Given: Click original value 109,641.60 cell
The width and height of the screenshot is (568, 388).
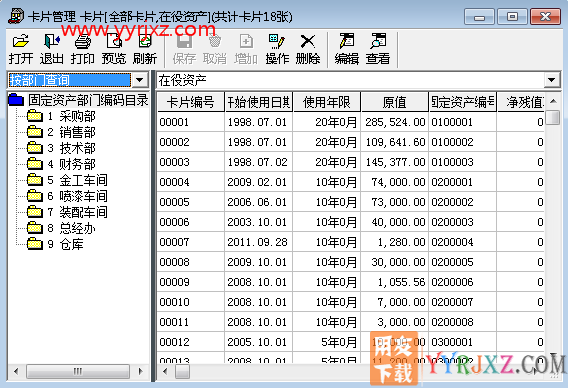Looking at the screenshot, I should [x=394, y=142].
